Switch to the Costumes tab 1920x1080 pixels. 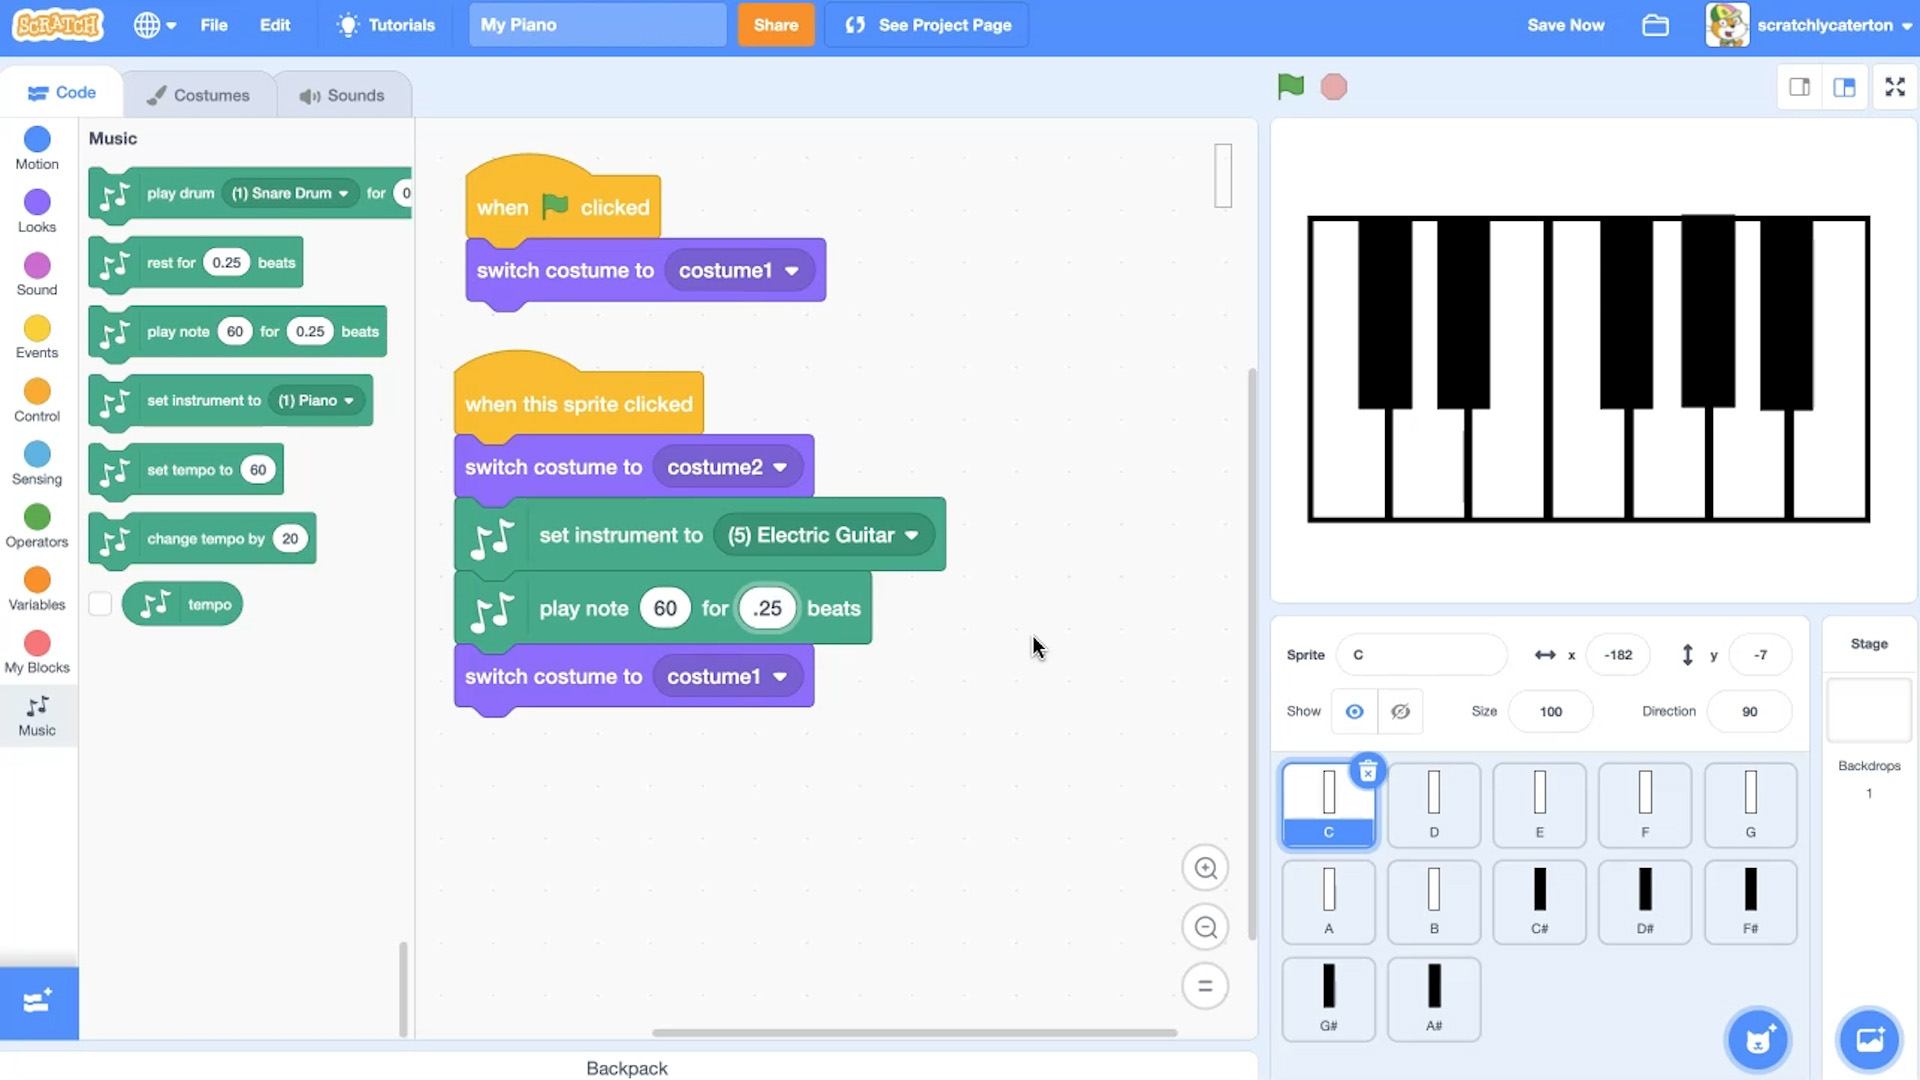(x=198, y=95)
